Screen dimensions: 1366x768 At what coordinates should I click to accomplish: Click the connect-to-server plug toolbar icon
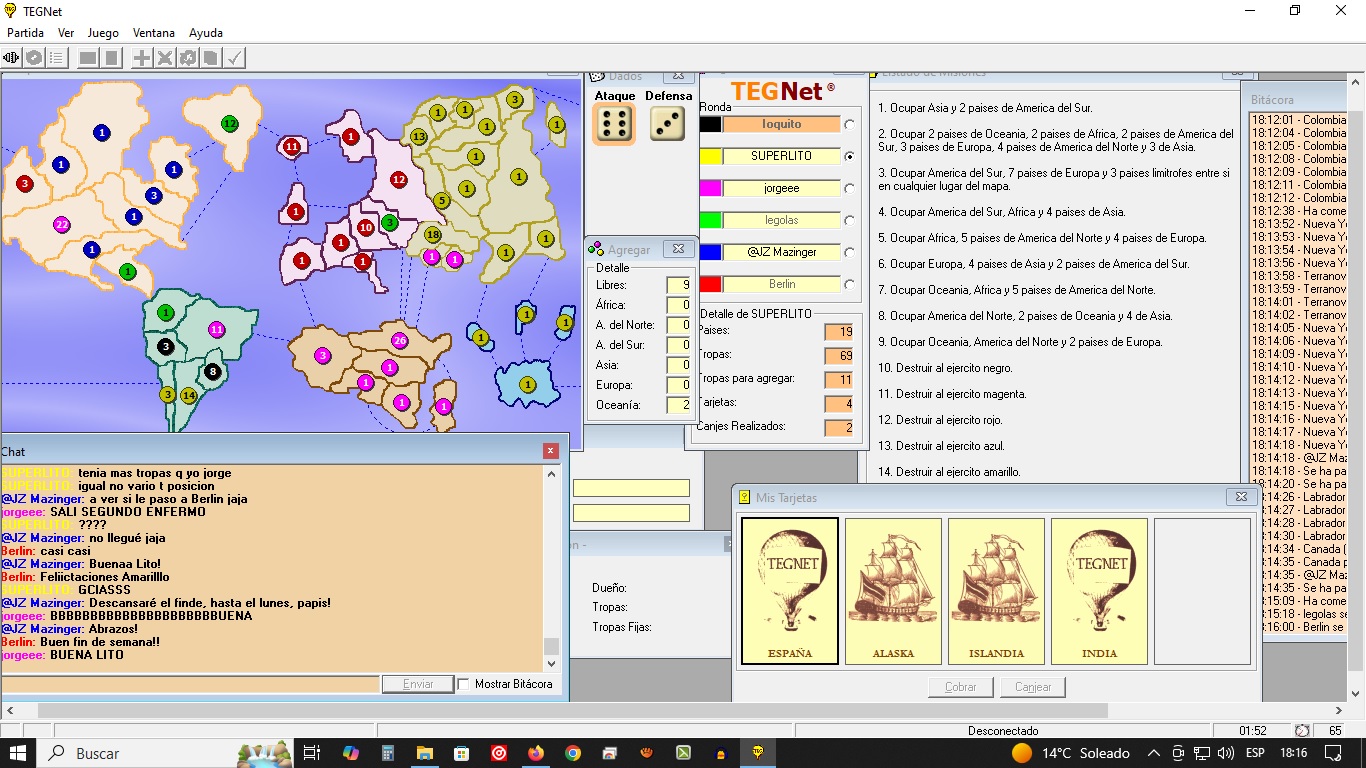(x=11, y=58)
